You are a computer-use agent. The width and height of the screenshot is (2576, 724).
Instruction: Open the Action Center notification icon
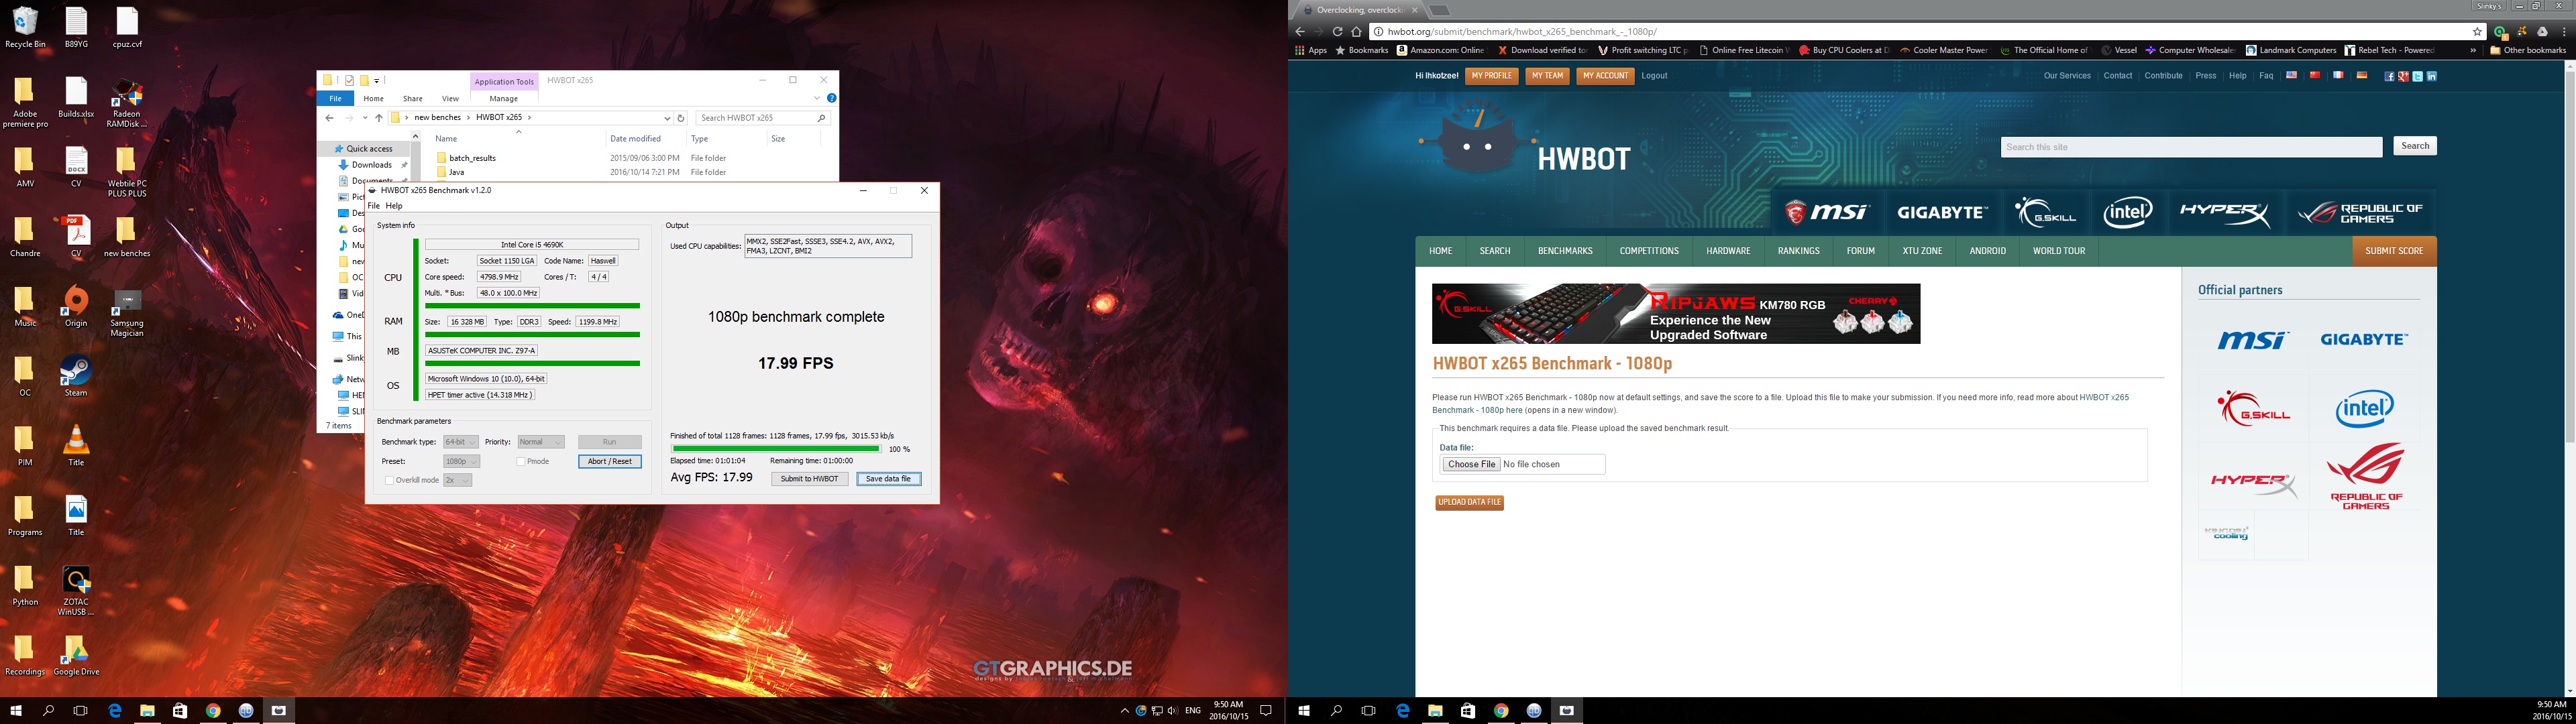[x=1266, y=711]
